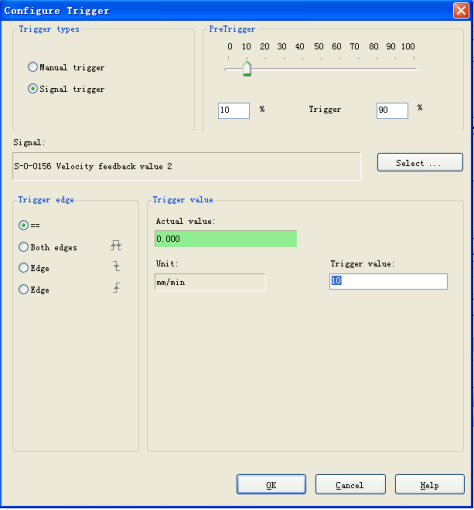Click the Cancel button
Screen dimensions: 474x510
(x=350, y=484)
